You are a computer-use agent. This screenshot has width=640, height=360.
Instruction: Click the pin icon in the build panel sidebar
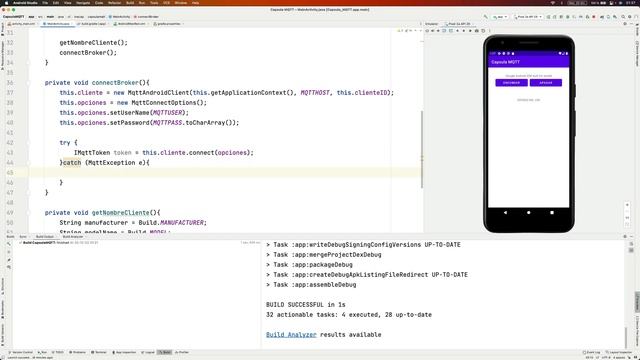point(9,260)
